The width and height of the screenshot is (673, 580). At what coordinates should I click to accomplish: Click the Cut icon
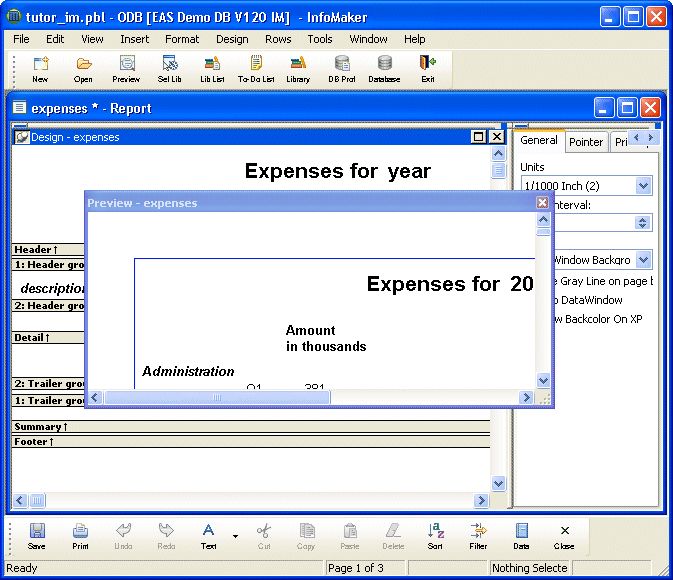[264, 536]
